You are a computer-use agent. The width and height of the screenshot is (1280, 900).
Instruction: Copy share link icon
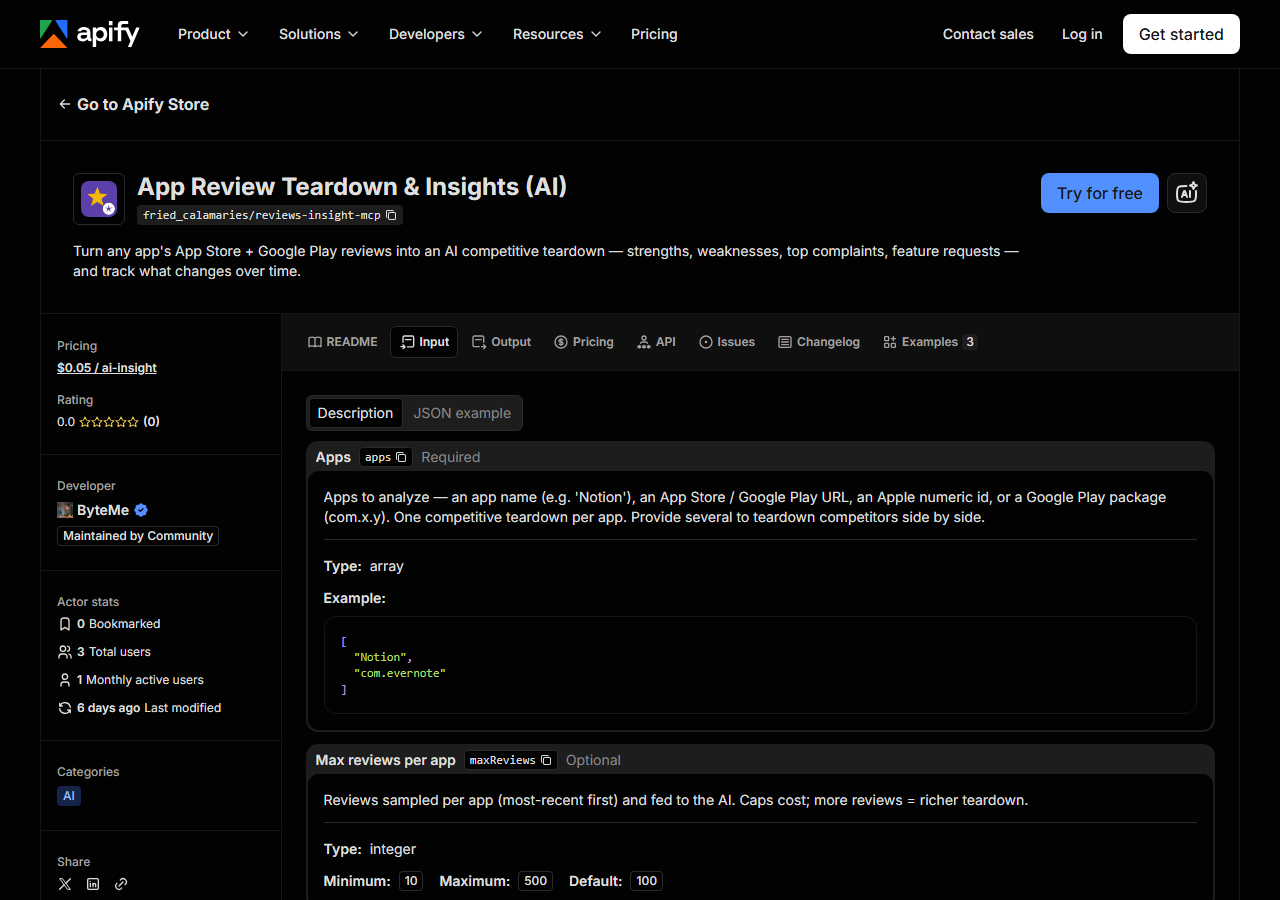121,884
